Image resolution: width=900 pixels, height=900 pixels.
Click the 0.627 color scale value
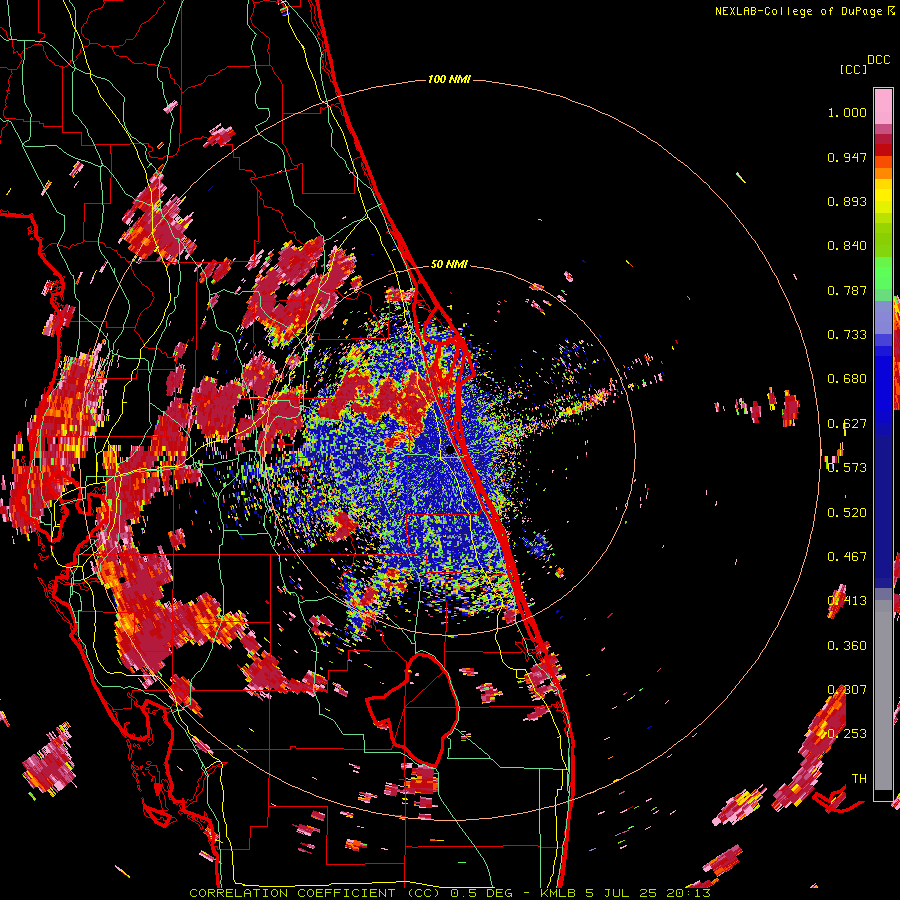847,424
